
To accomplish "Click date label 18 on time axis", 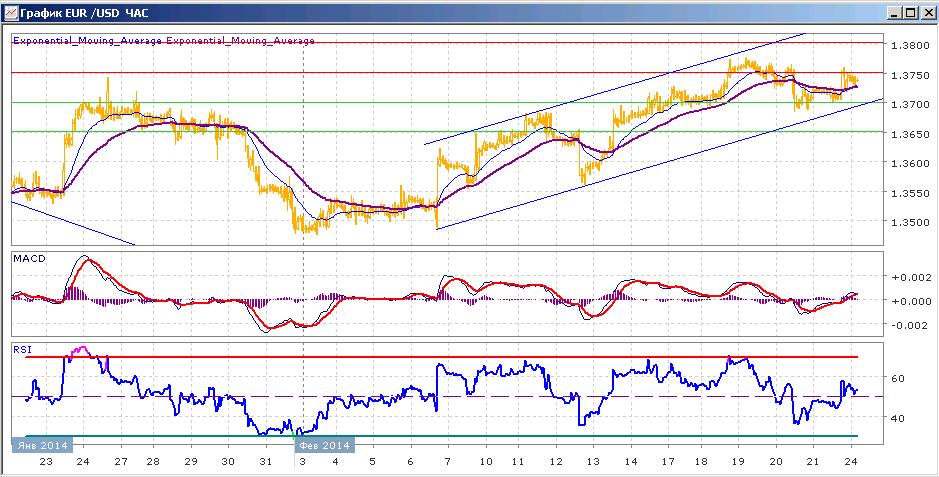I will click(701, 461).
